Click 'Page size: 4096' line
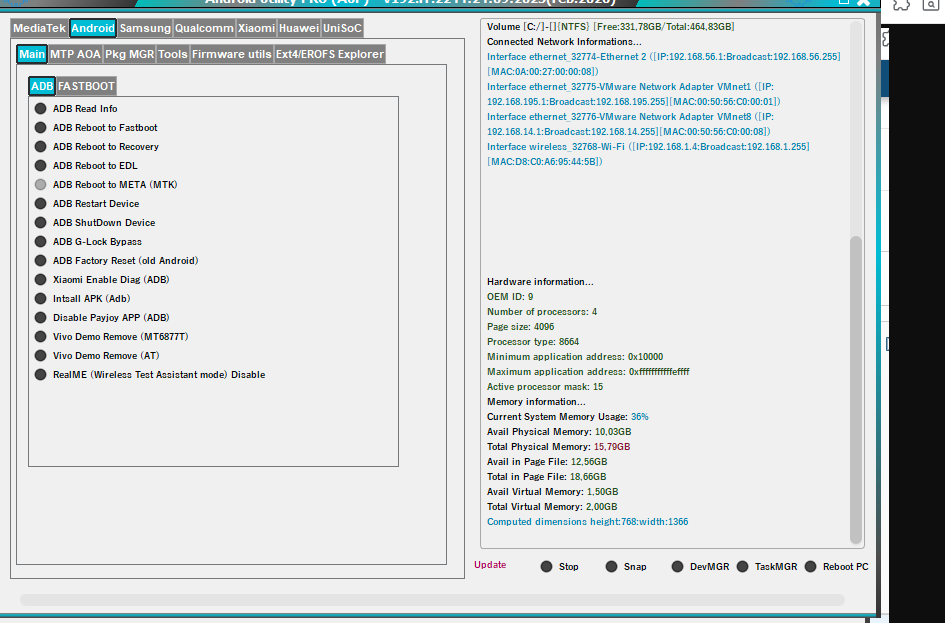Viewport: 945px width, 623px height. [521, 327]
